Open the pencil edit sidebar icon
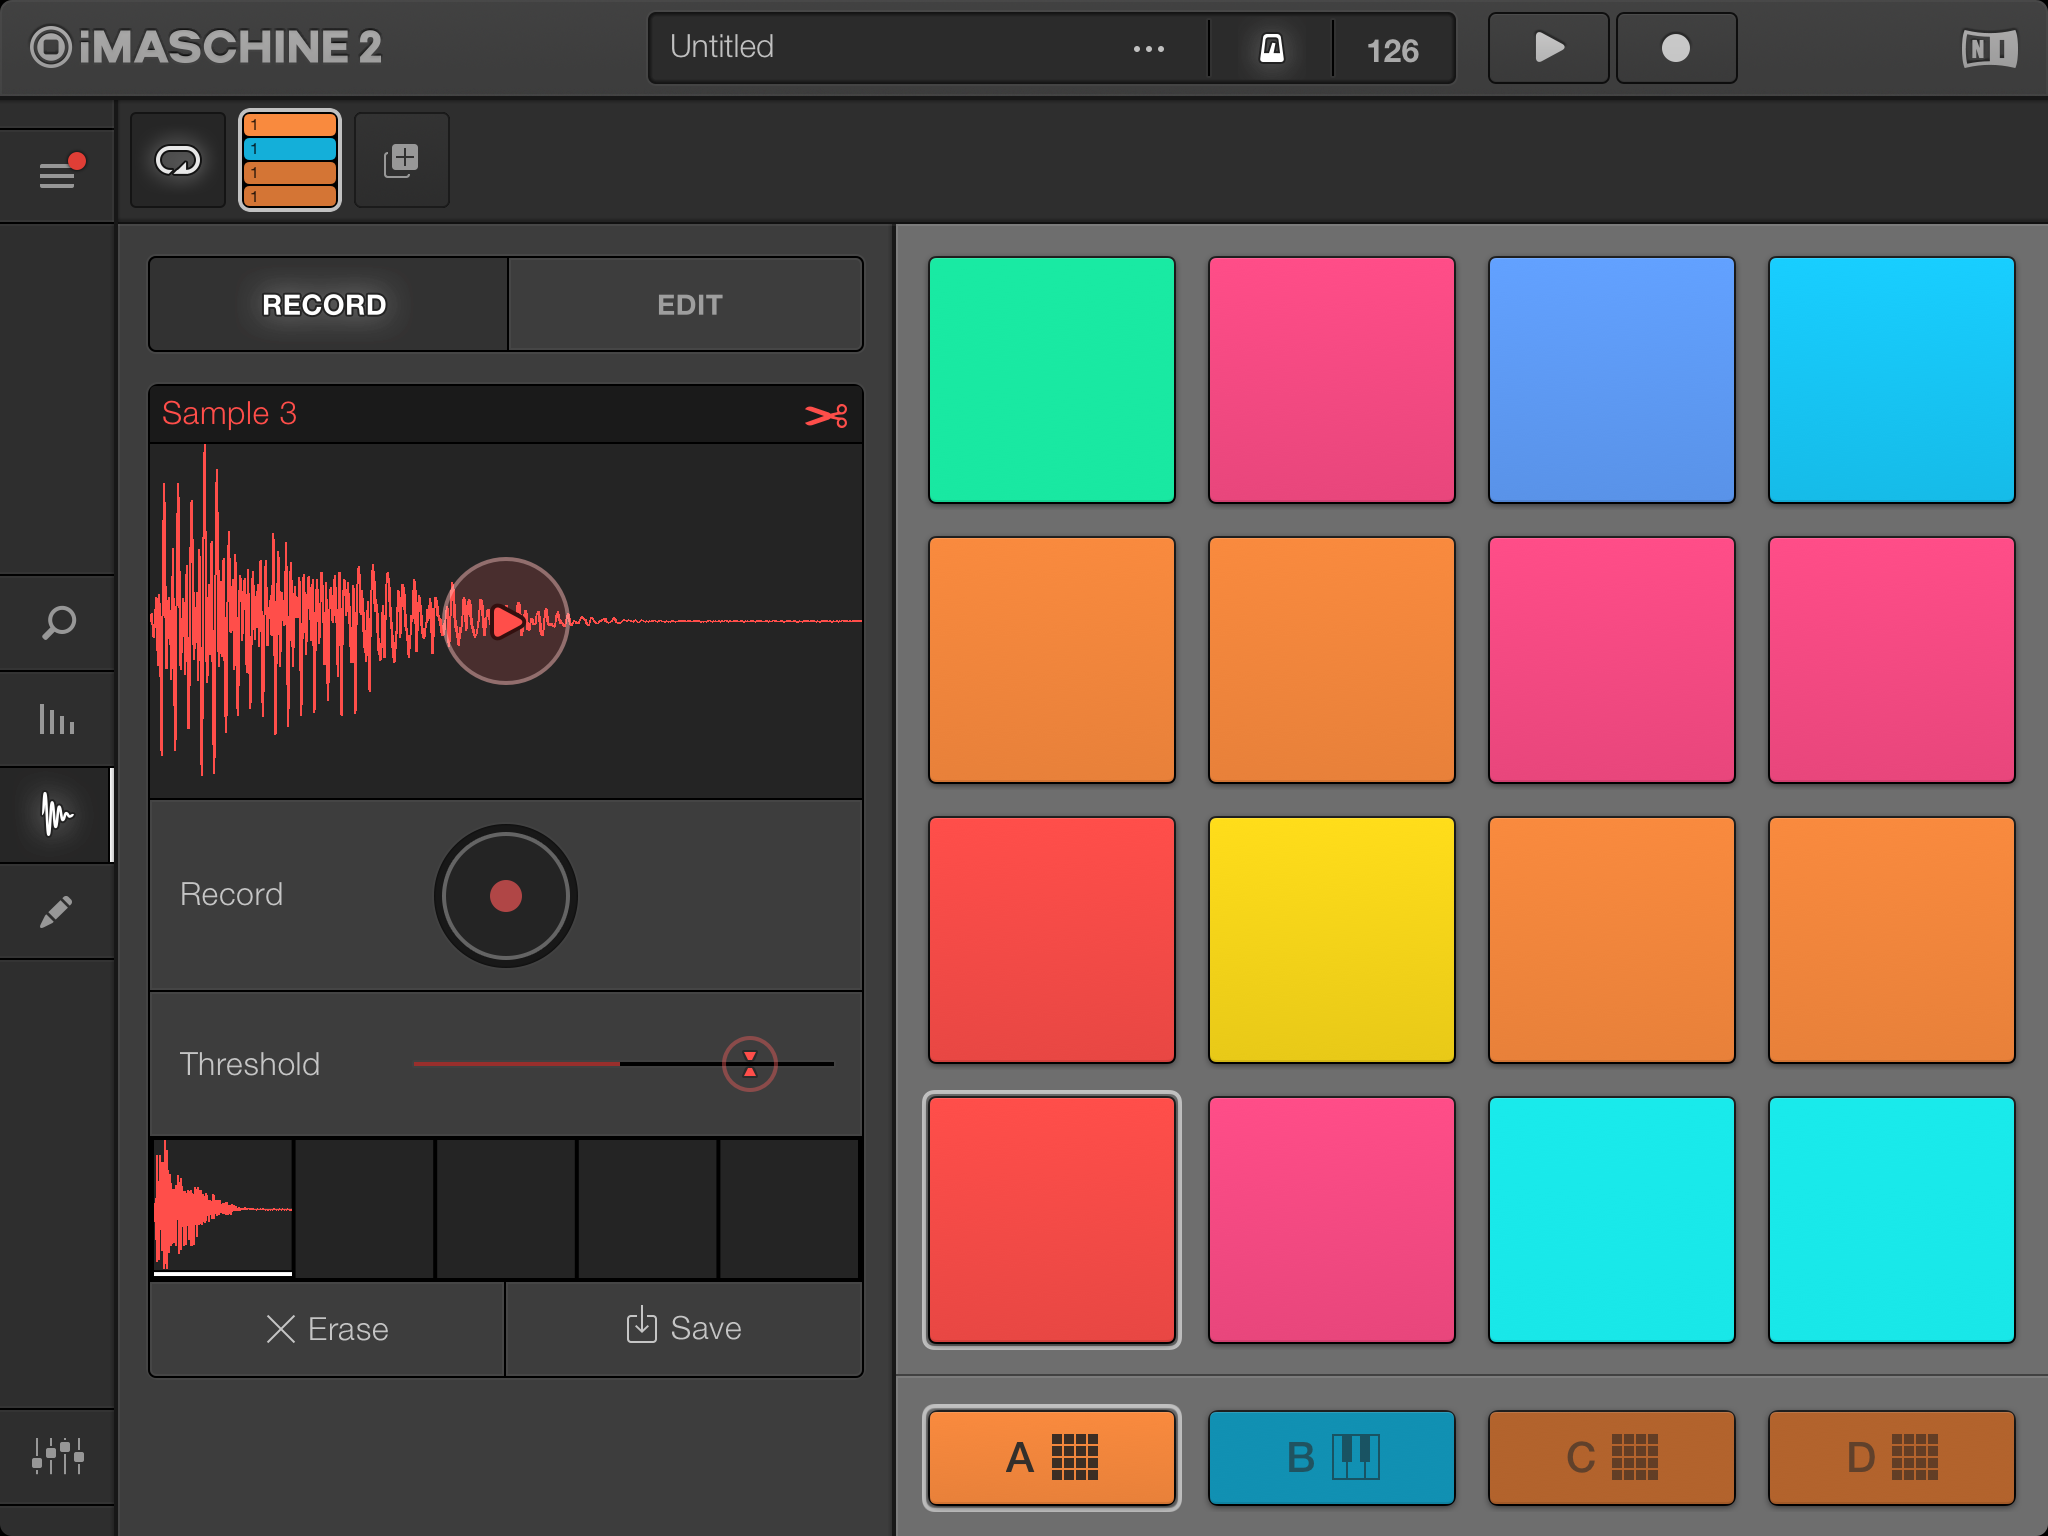2048x1536 pixels. 58,911
